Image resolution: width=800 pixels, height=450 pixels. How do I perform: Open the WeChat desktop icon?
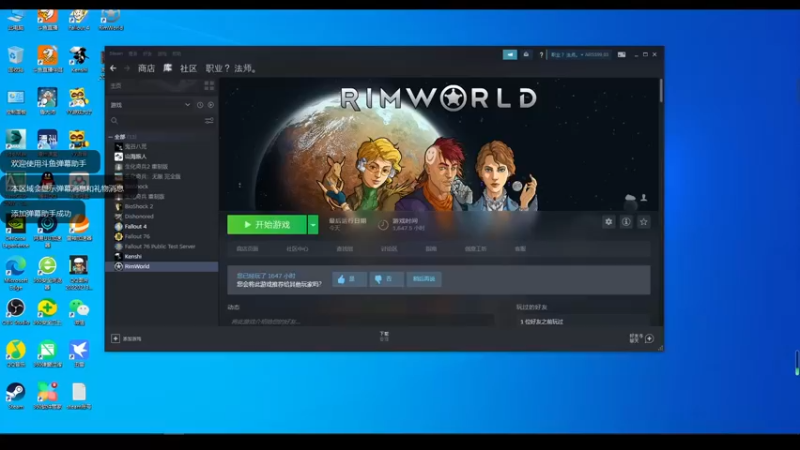79,311
